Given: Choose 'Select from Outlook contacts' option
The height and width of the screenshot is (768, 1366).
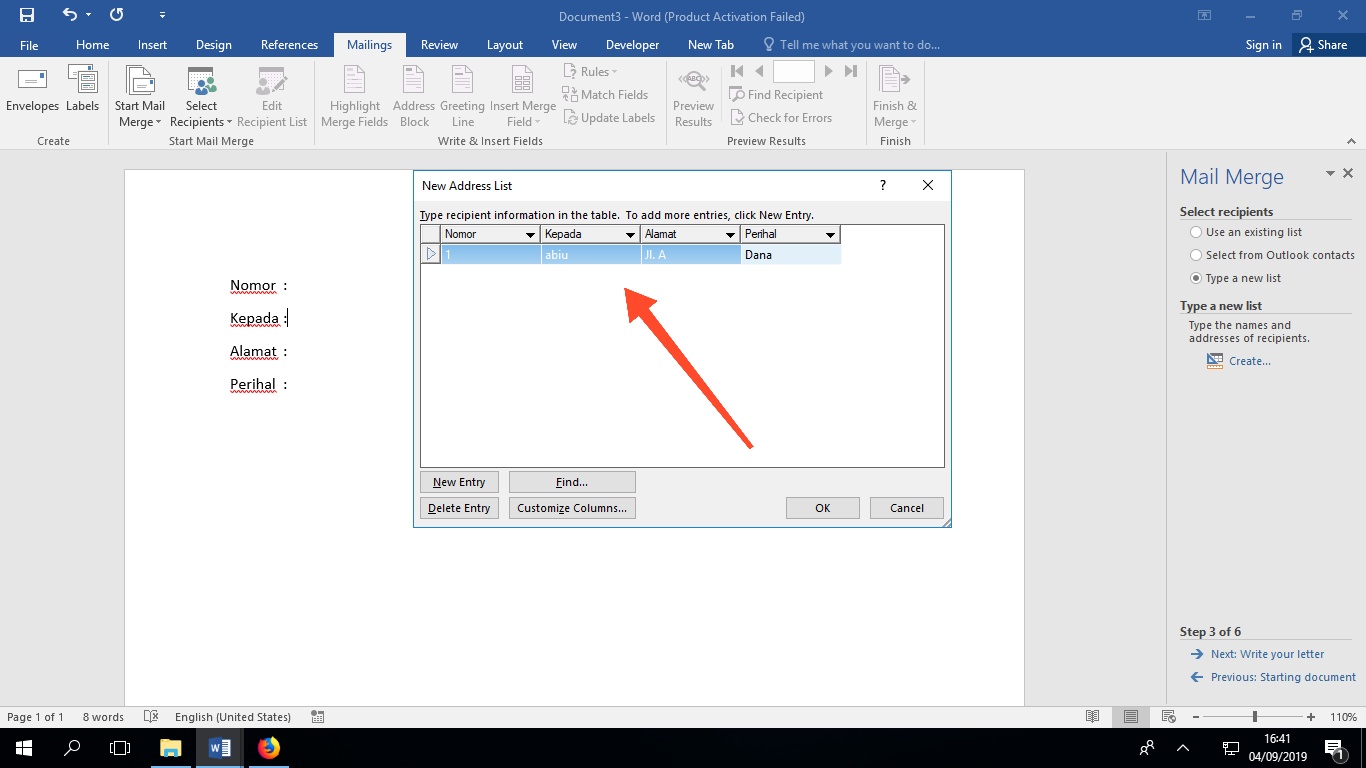Looking at the screenshot, I should point(1196,255).
